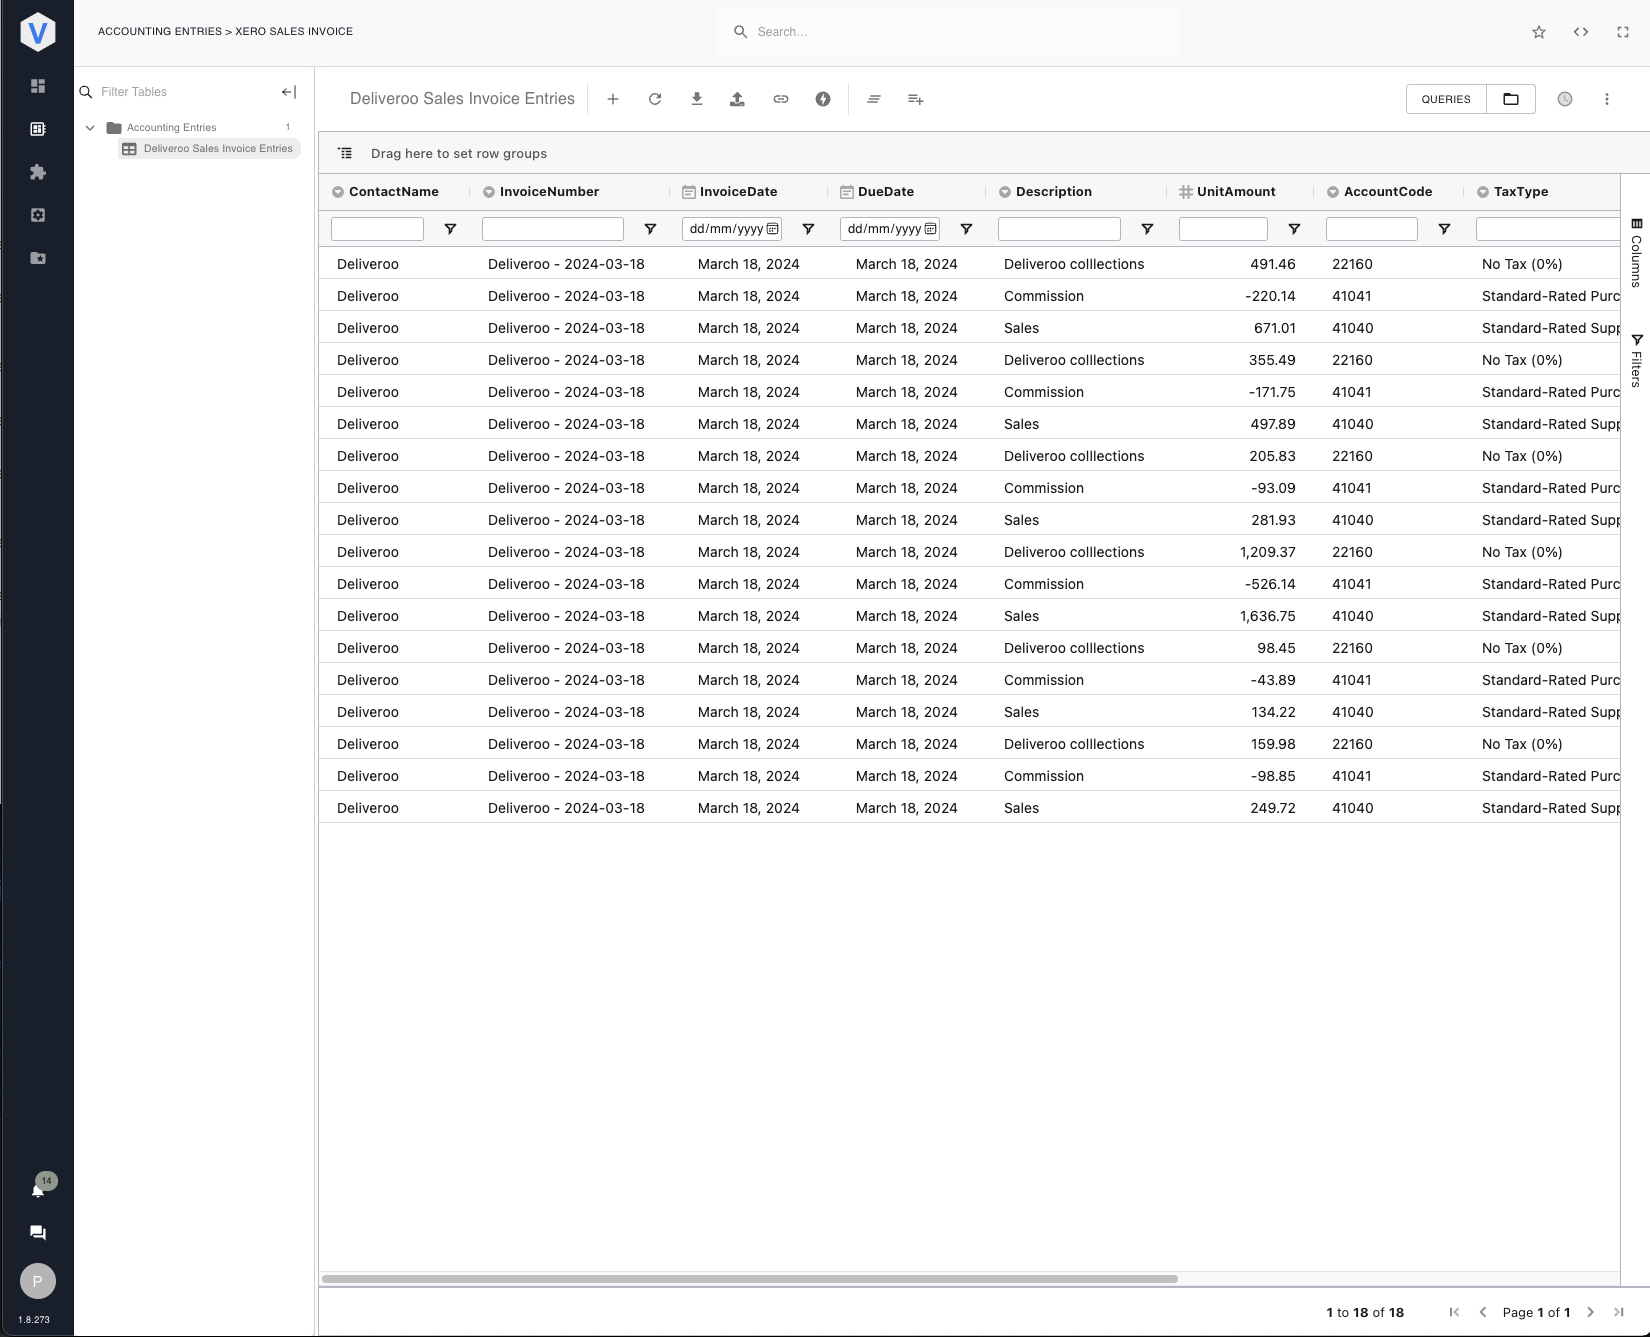Sort by ContactName column header

pos(393,192)
